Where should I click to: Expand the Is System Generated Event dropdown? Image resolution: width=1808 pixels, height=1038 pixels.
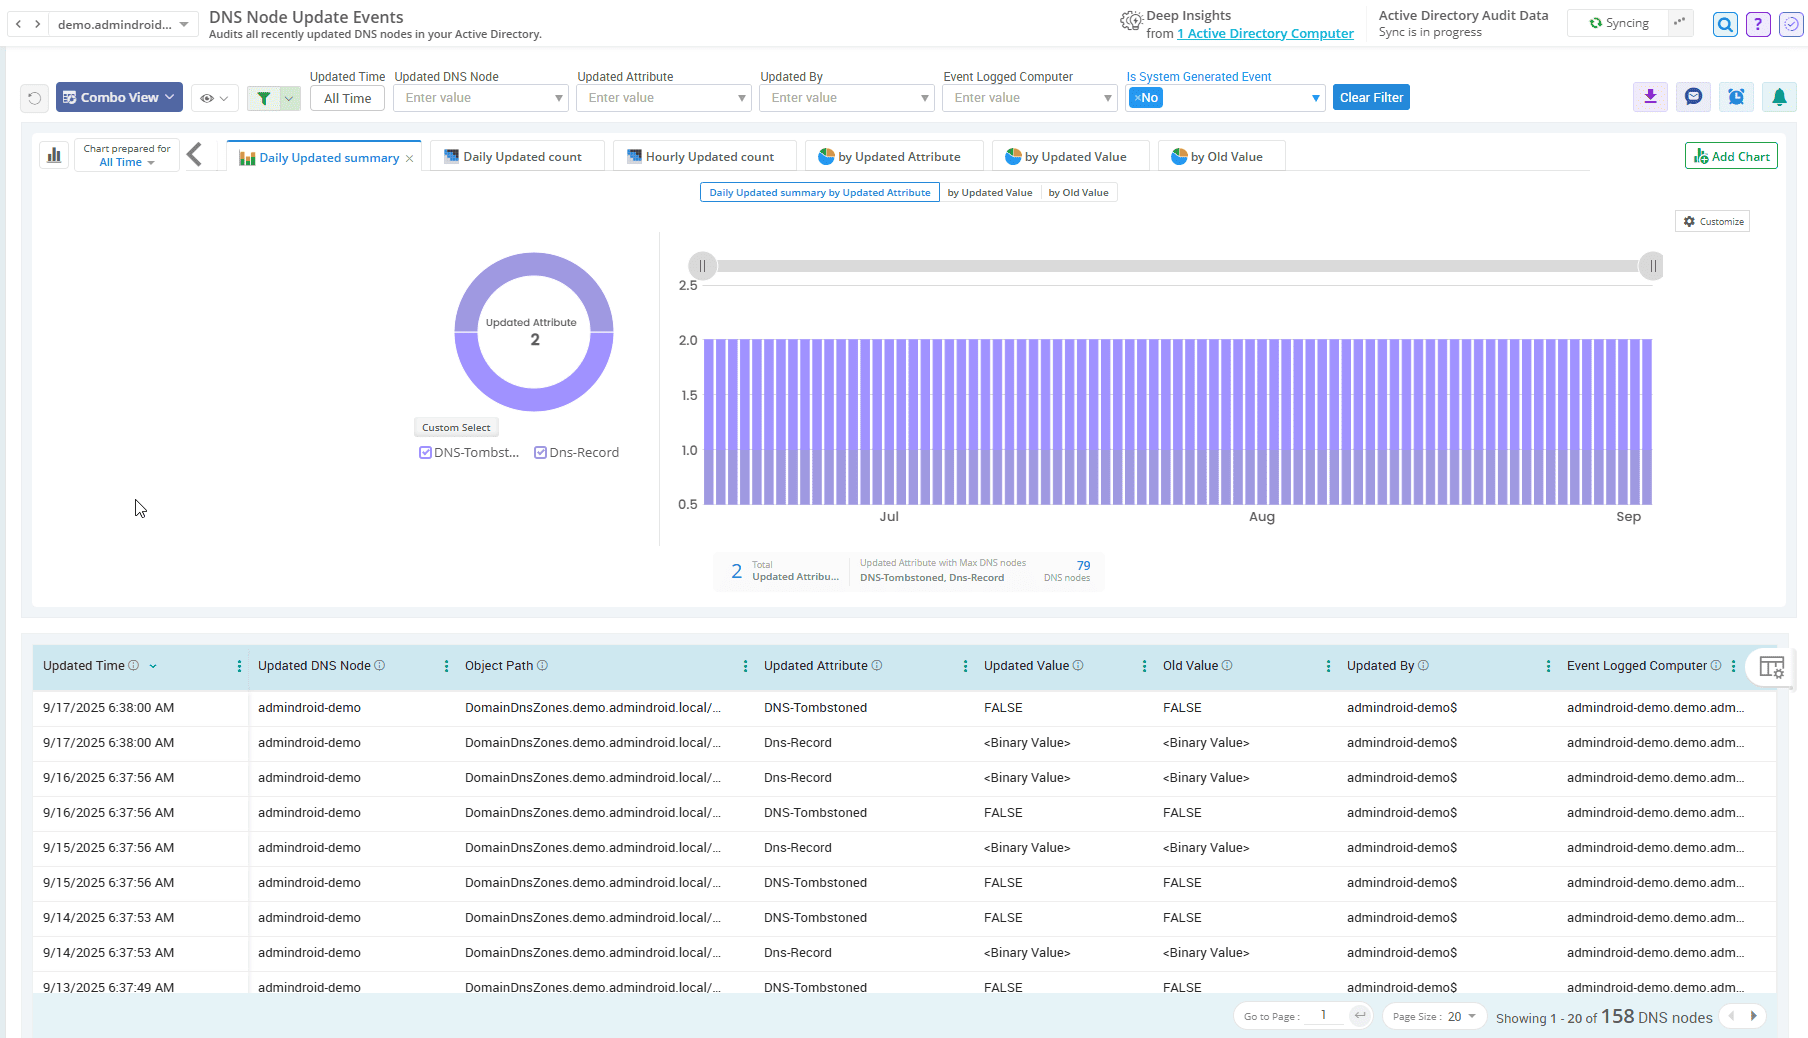[1315, 97]
